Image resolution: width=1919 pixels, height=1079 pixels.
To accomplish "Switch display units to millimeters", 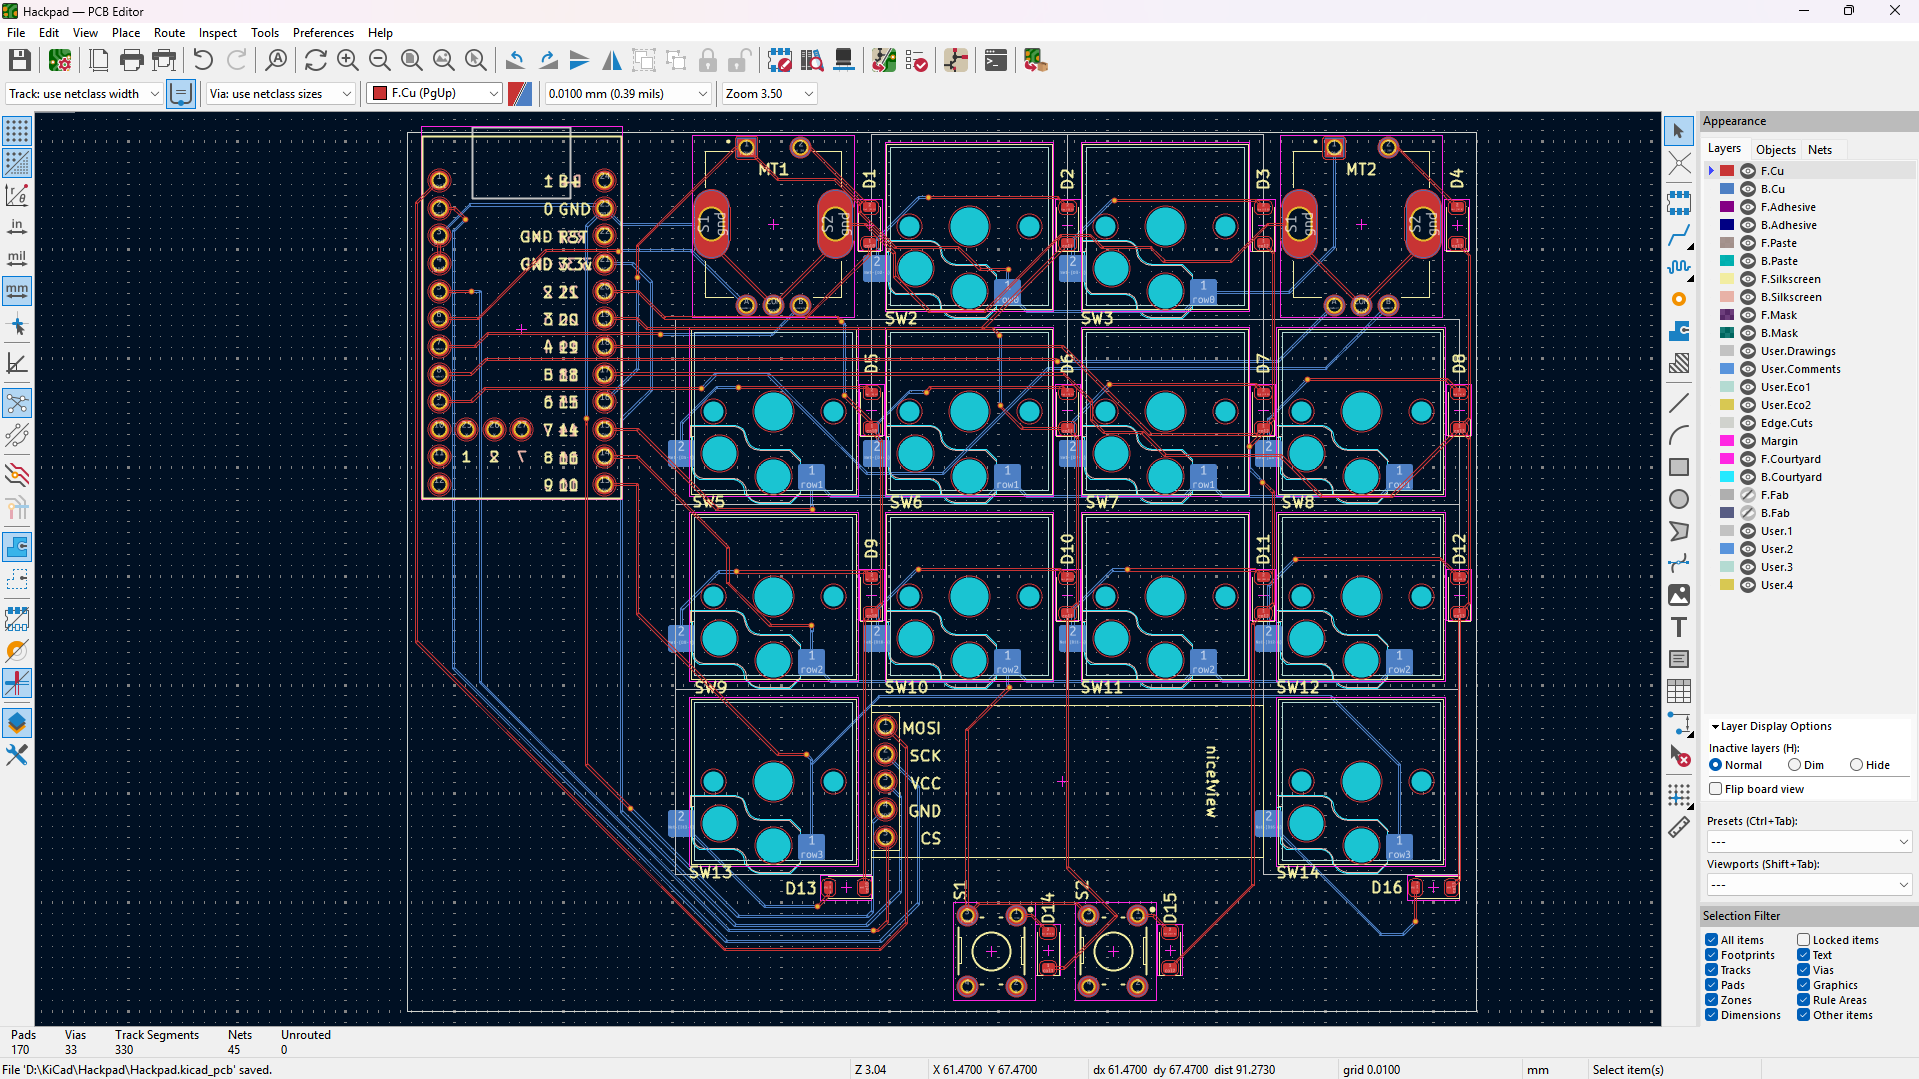I will point(16,291).
